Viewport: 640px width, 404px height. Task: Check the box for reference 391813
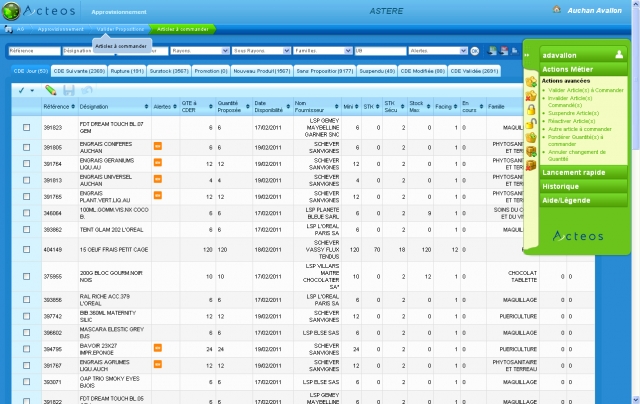tap(27, 180)
